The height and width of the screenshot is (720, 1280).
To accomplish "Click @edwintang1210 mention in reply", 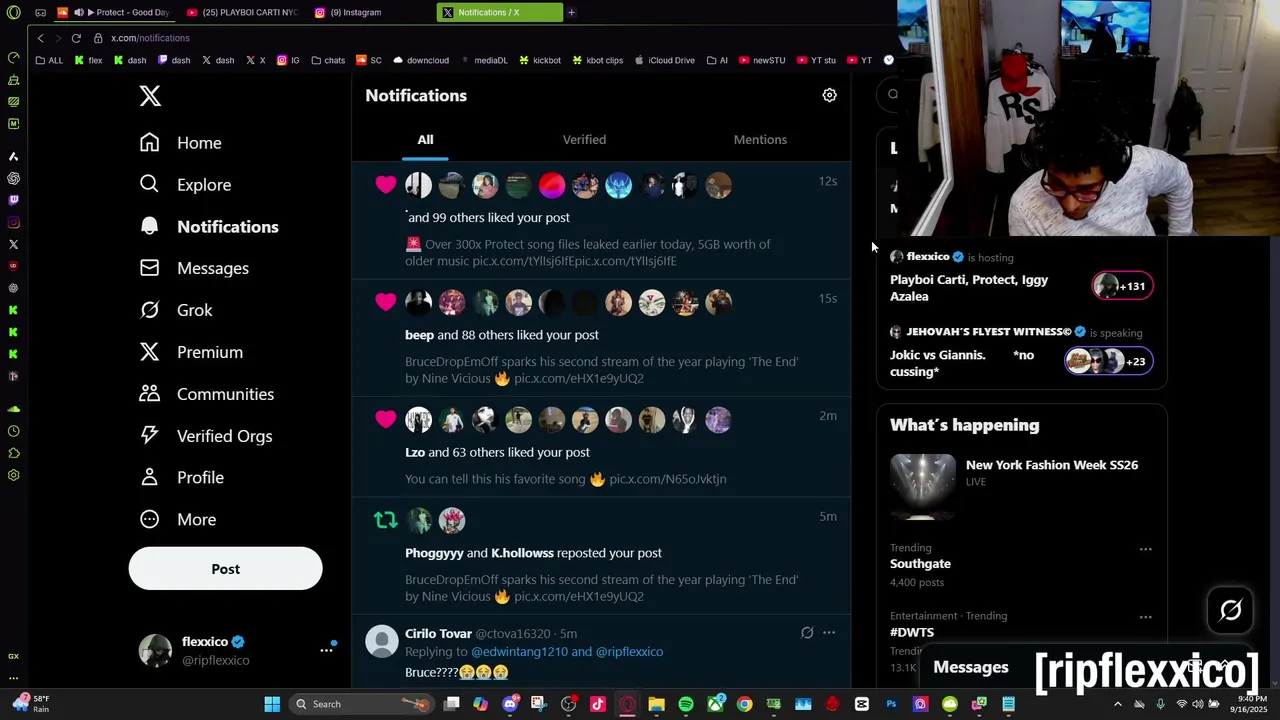I will pos(519,652).
